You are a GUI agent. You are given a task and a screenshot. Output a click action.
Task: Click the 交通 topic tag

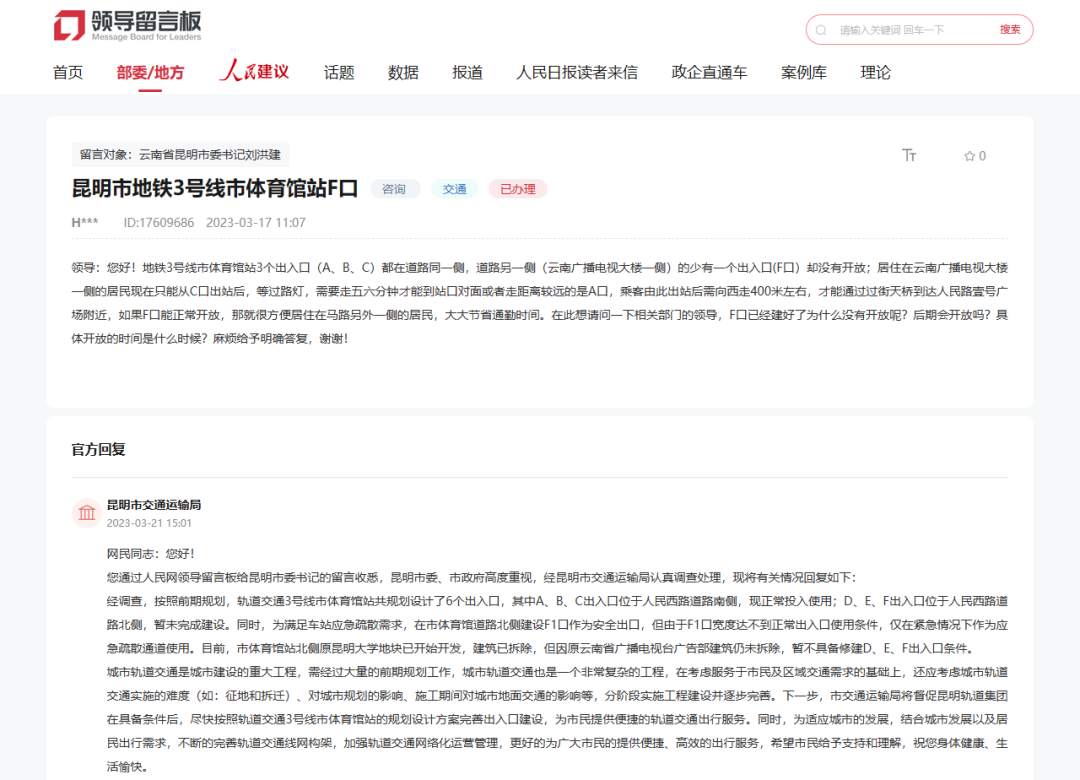coord(455,189)
